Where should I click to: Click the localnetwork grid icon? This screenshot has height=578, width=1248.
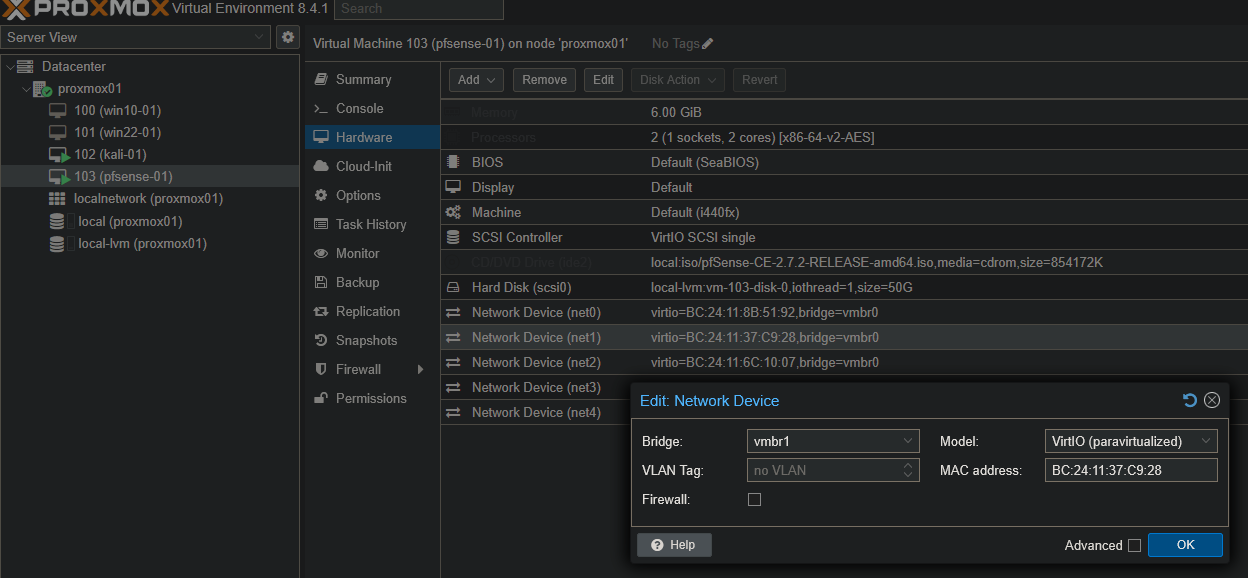click(x=57, y=199)
